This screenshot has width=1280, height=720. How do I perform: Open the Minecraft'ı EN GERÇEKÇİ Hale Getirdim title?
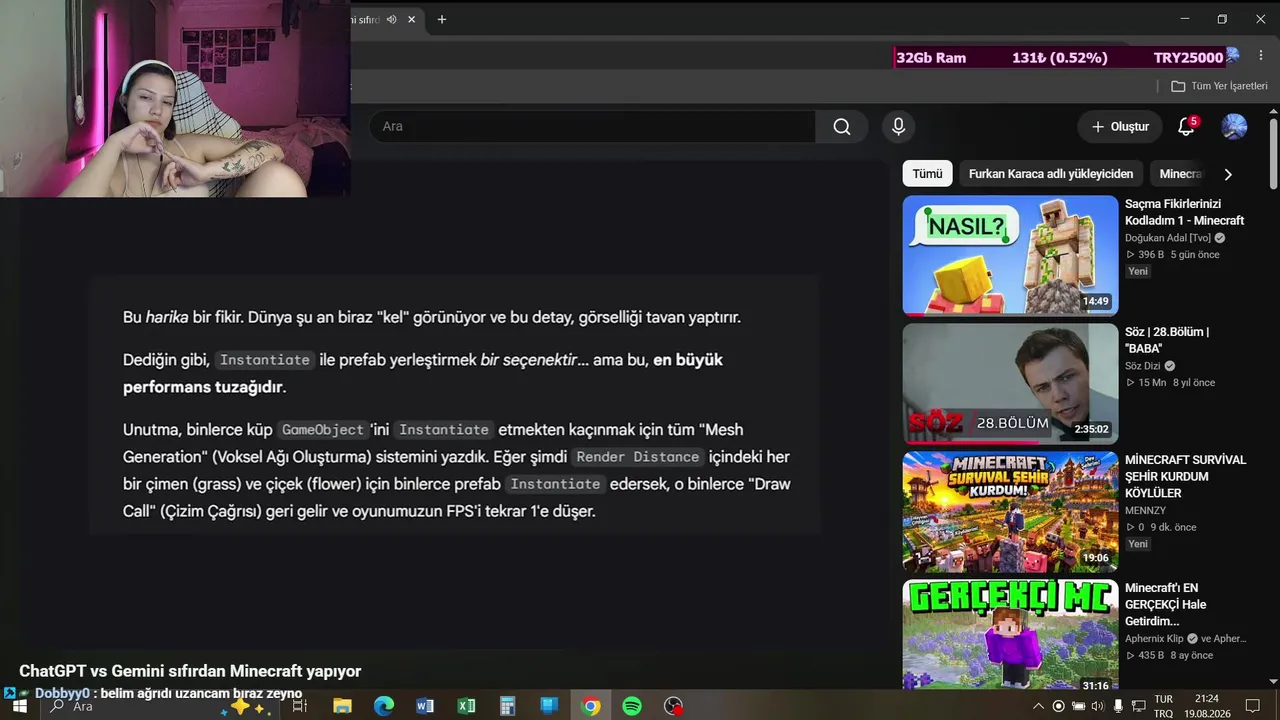point(1166,604)
